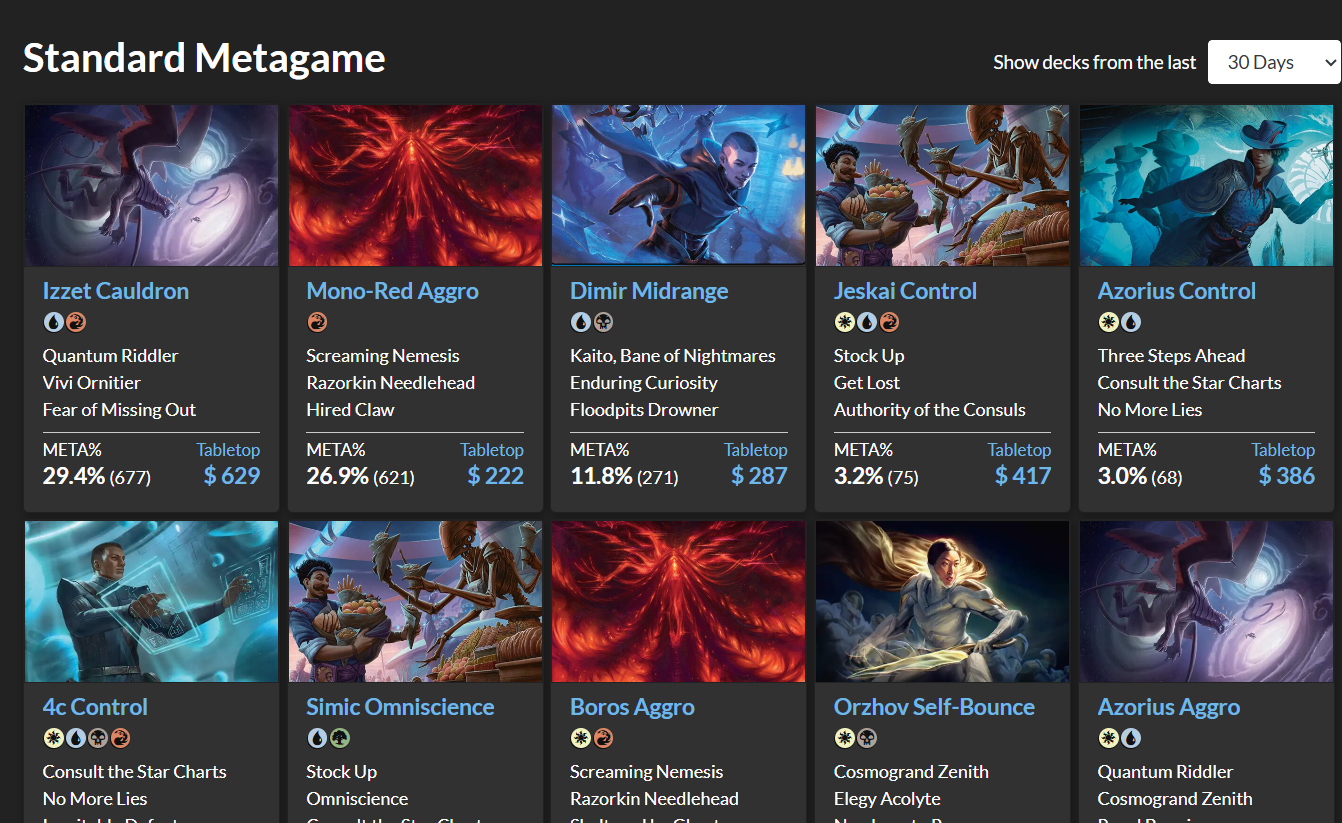The height and width of the screenshot is (823, 1342).
Task: Click the blue mana icon under 4c Control
Action: pyautogui.click(x=76, y=738)
